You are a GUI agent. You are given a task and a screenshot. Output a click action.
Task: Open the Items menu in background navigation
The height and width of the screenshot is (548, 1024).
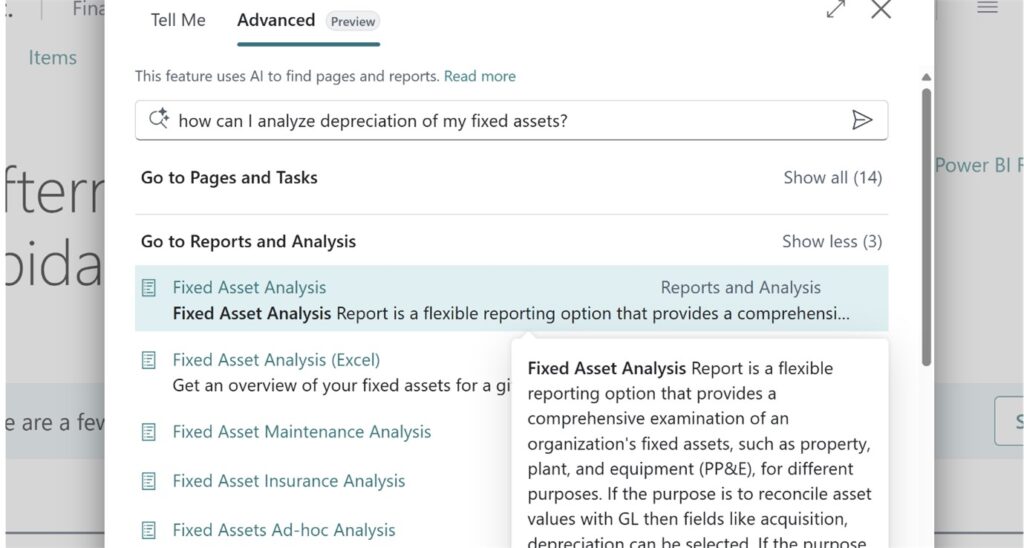coord(53,58)
